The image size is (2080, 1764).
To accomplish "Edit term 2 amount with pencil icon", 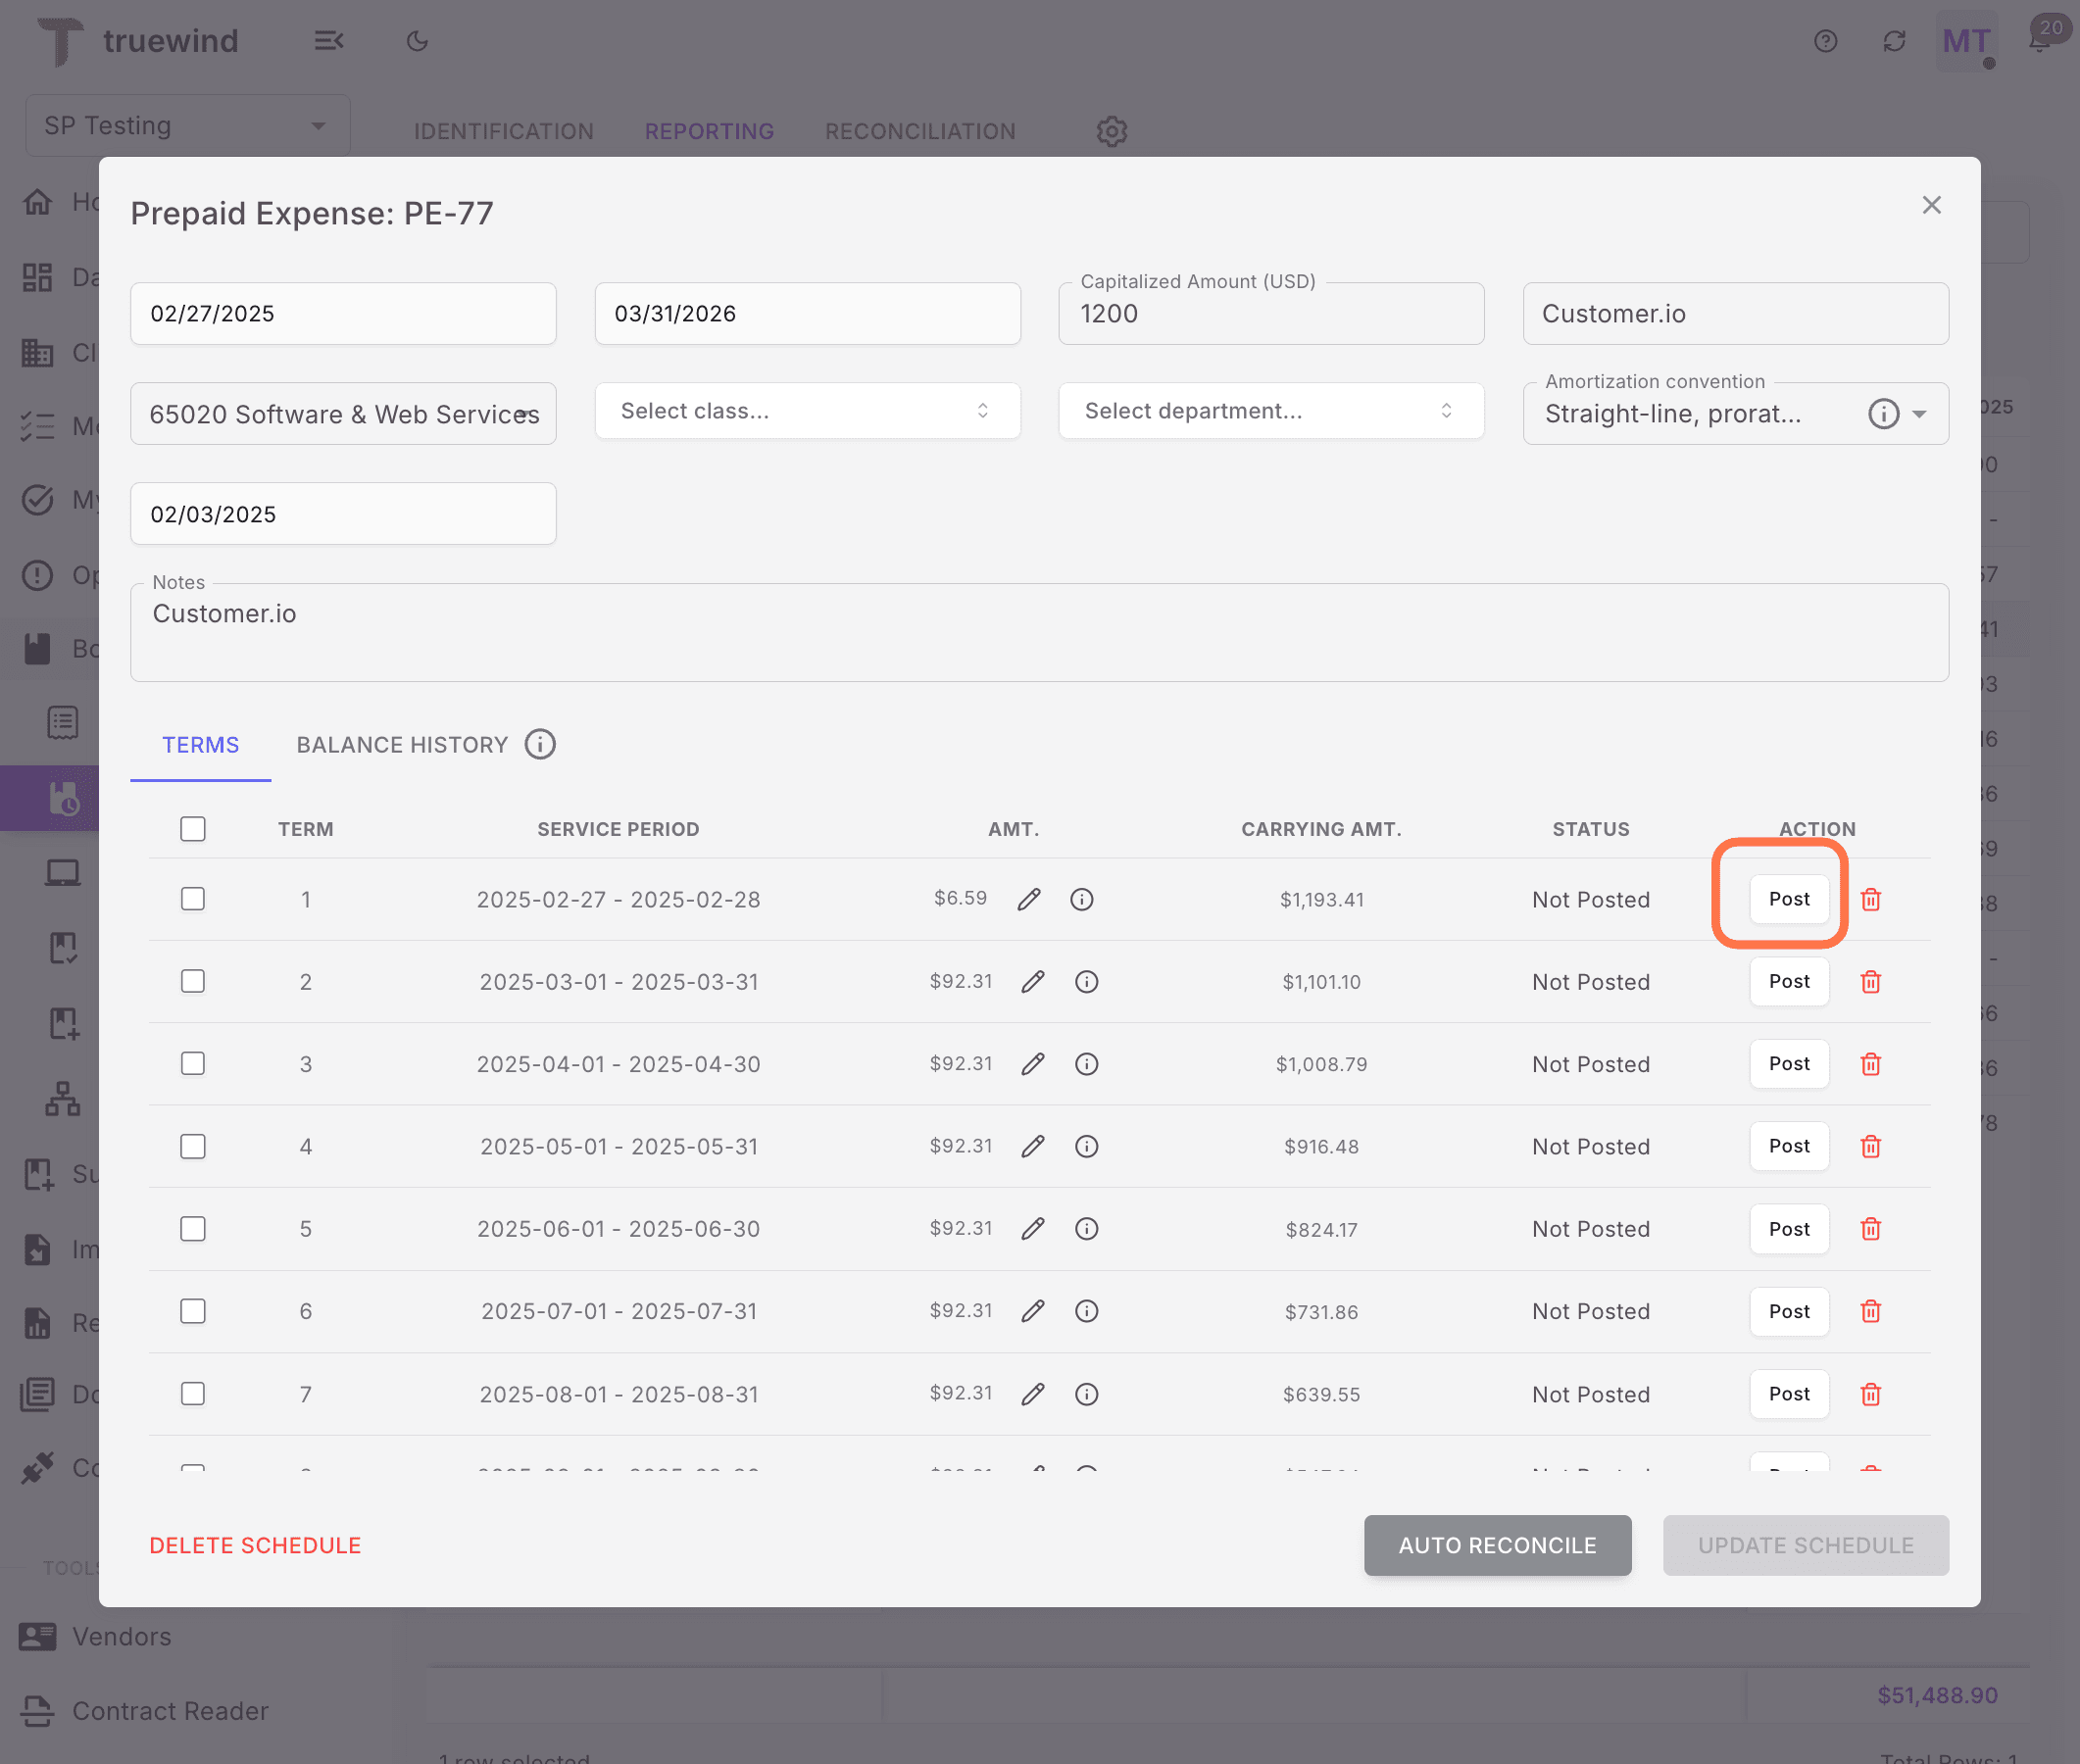I will coord(1033,981).
